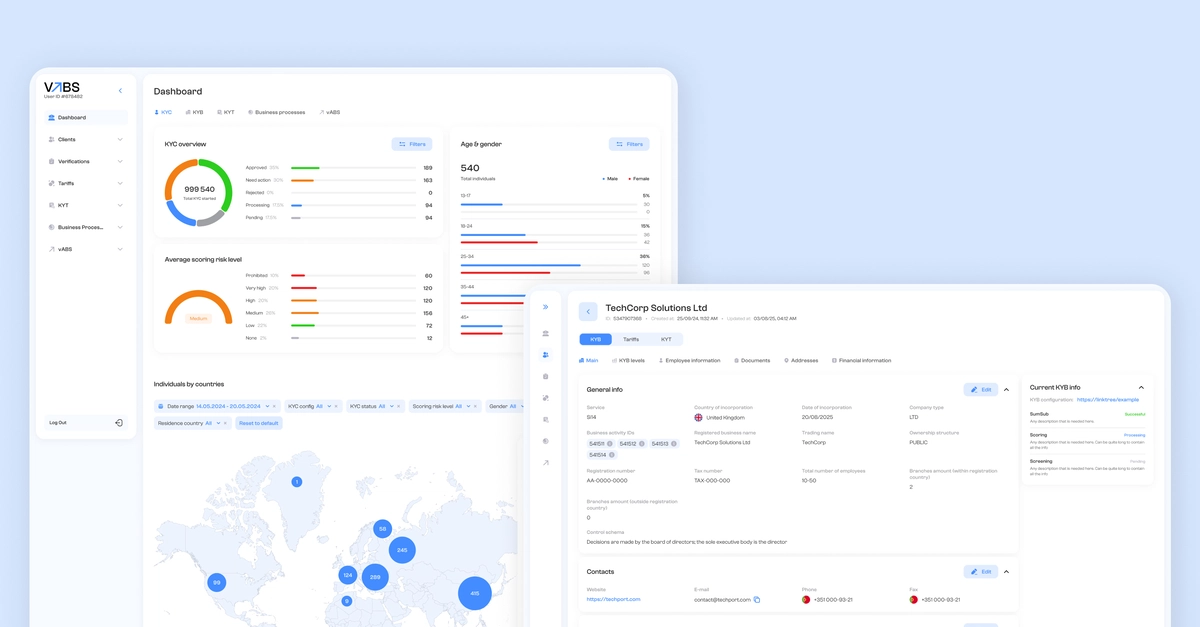Viewport: 1200px width, 627px height.
Task: Open the Employee information sub-tab
Action: pos(690,360)
